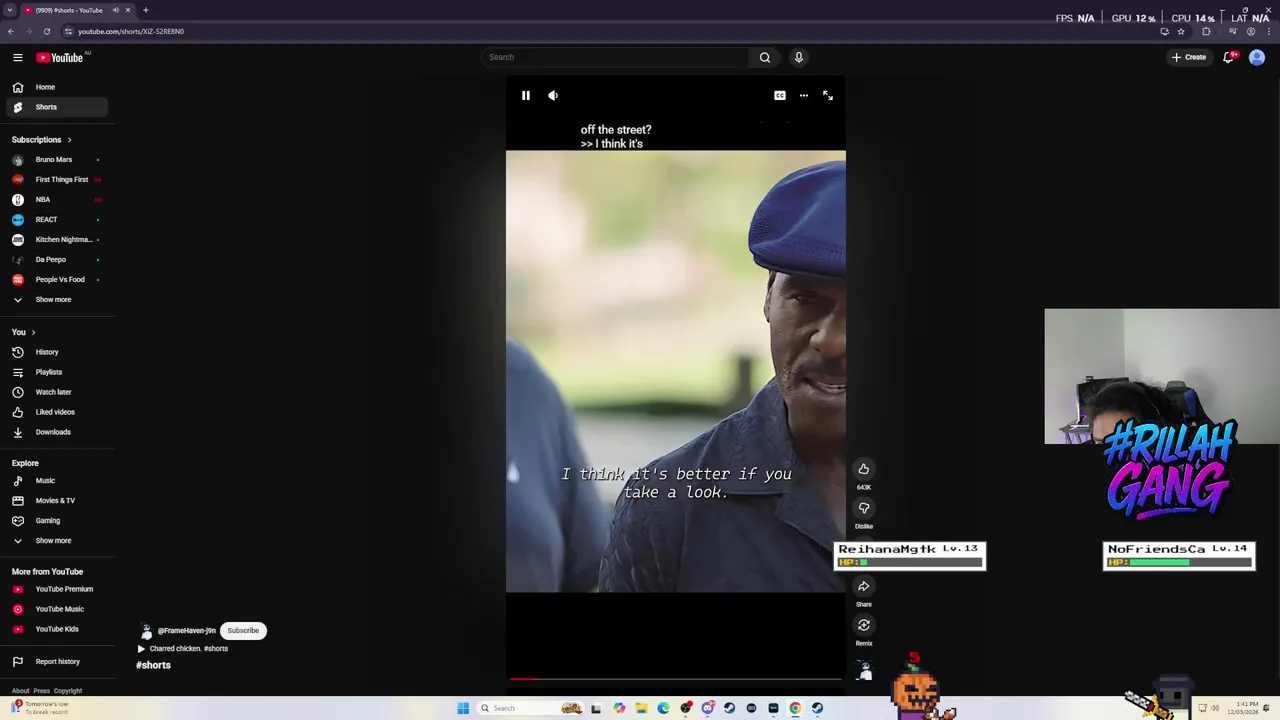
Task: Open First Things First subscription
Action: (58, 180)
